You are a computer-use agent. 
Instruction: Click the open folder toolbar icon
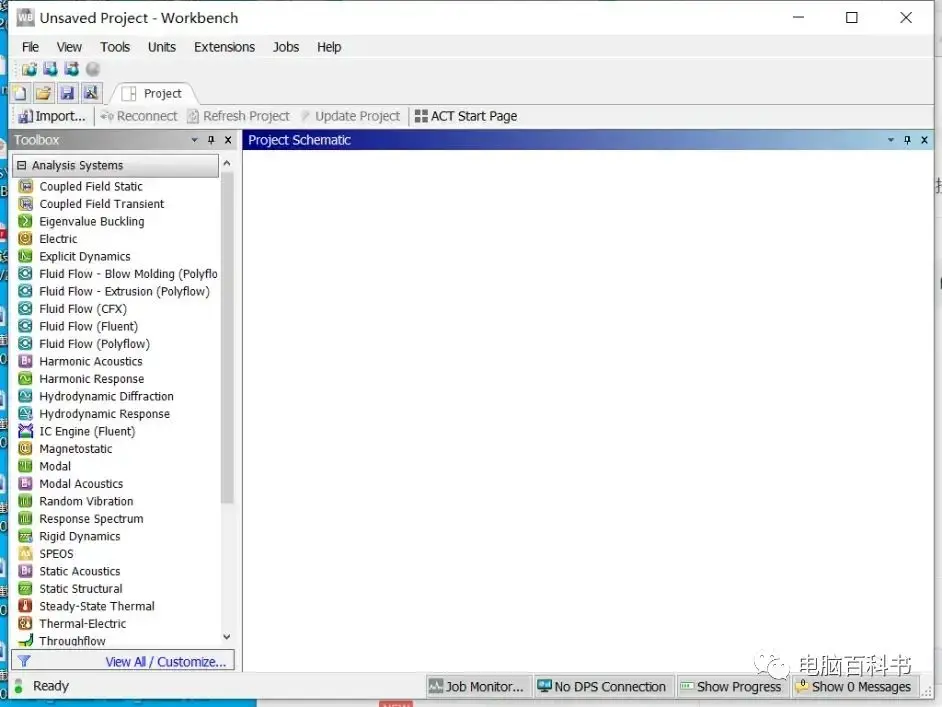pos(43,93)
